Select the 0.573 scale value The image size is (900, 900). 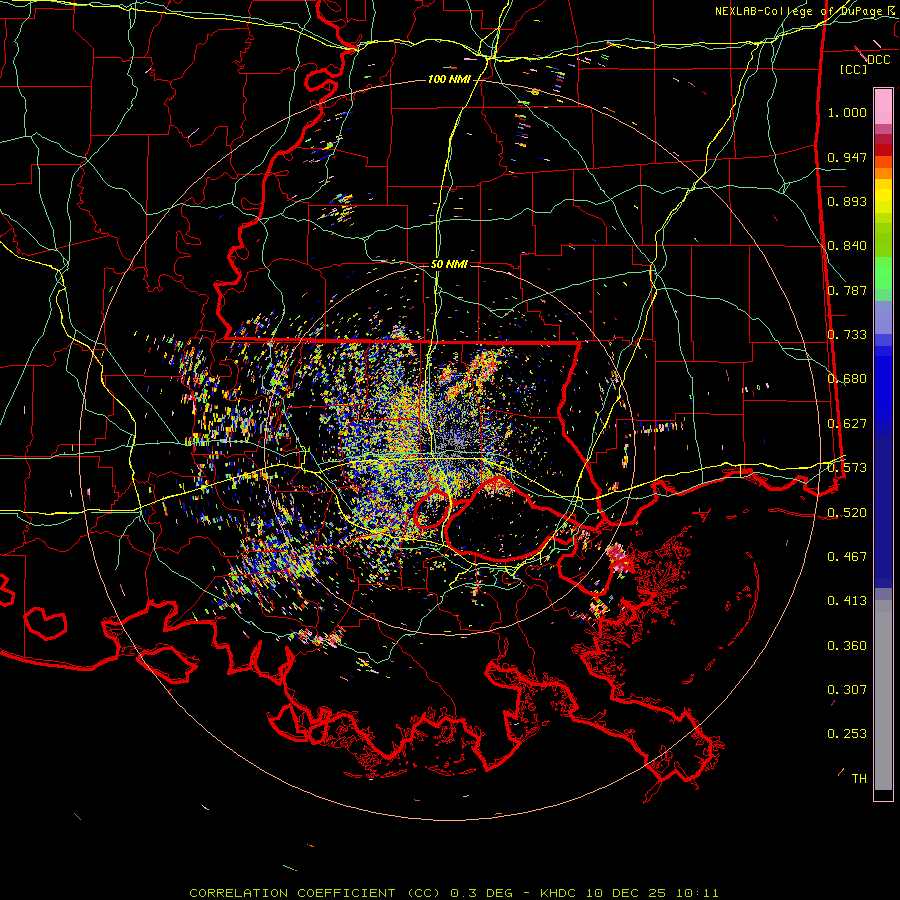(847, 468)
